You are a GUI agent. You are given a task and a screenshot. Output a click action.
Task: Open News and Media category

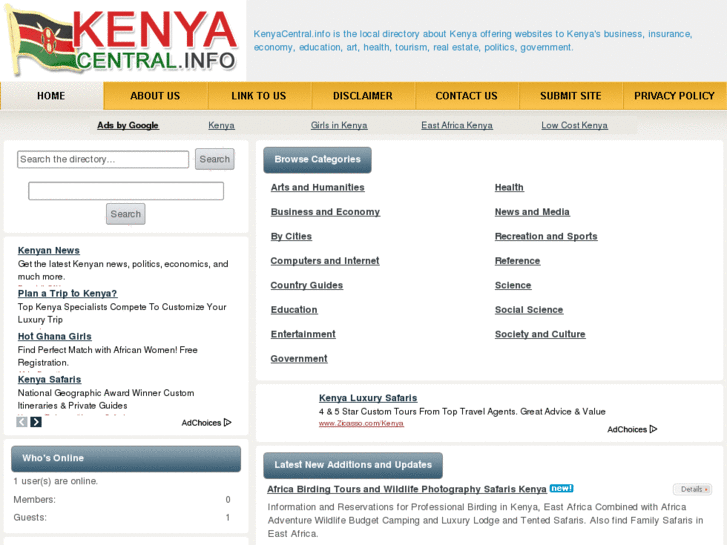pos(532,212)
